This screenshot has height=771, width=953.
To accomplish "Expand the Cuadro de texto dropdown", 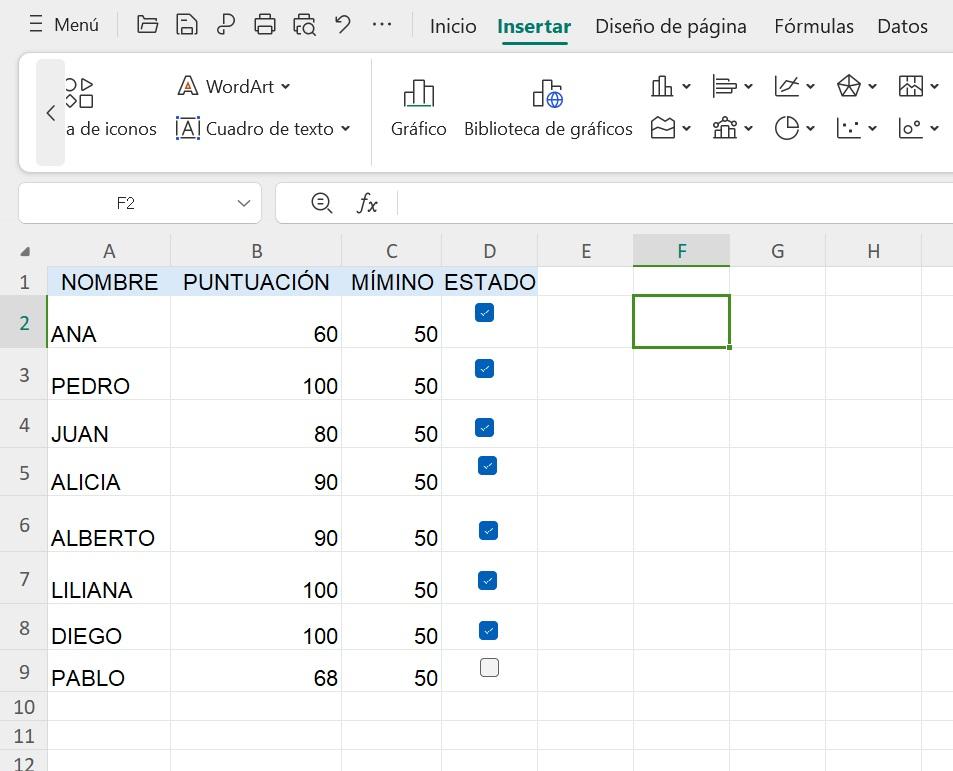I will coord(345,129).
